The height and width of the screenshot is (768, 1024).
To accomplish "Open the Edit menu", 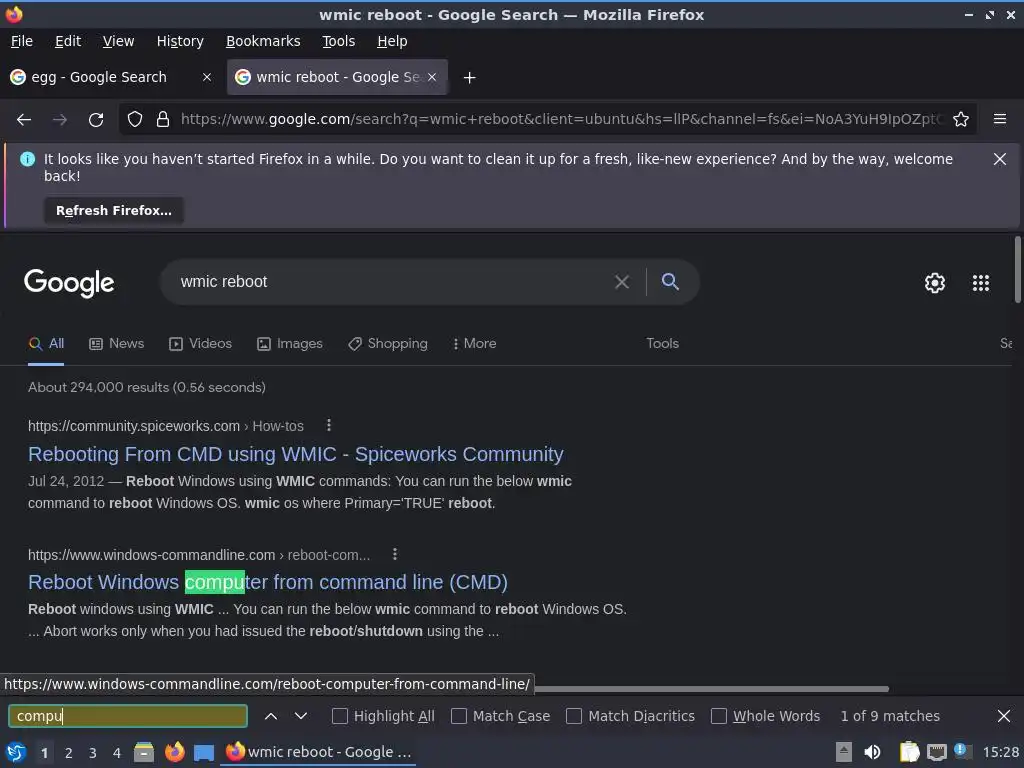I will [68, 41].
